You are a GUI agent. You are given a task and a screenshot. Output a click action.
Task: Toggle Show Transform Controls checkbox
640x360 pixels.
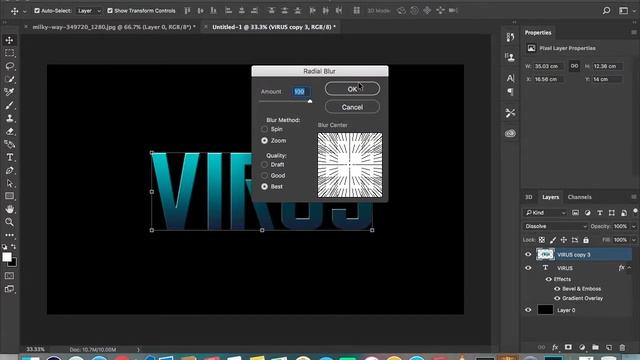(110, 11)
